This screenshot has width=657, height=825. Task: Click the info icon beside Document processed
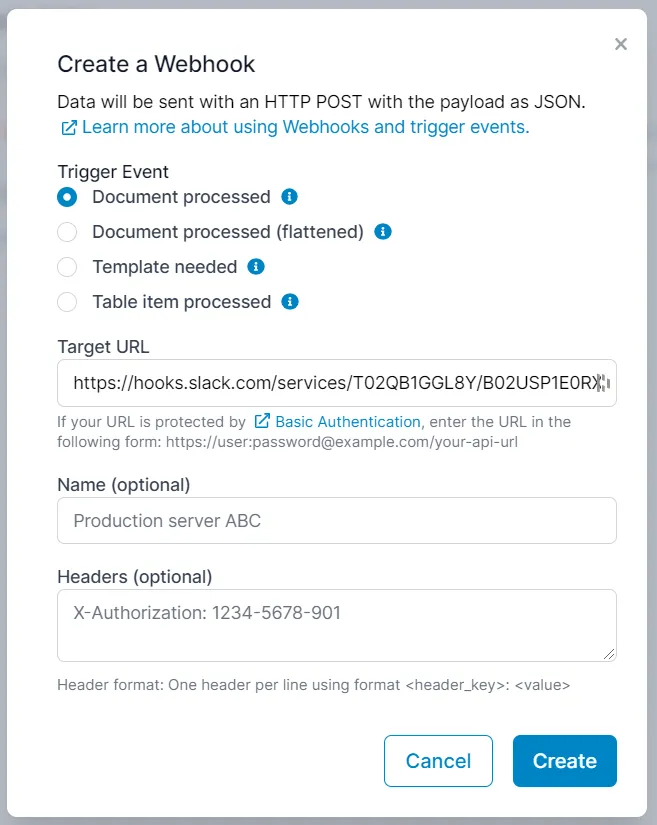[290, 197]
